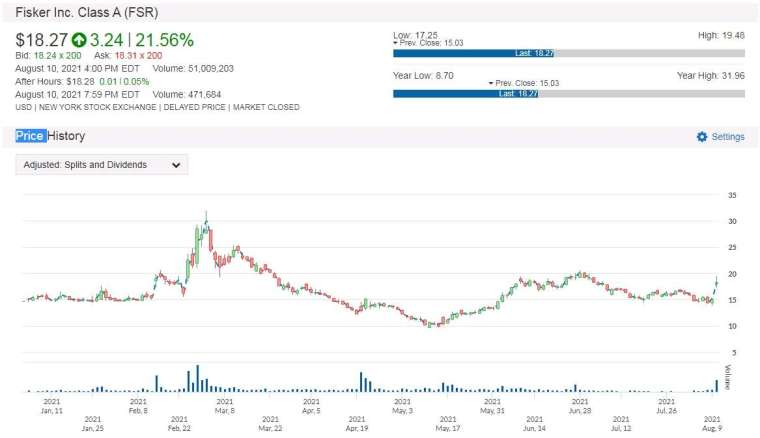Click the day range Prev. Close: 15.03 marker
The height and width of the screenshot is (438, 760).
point(428,43)
